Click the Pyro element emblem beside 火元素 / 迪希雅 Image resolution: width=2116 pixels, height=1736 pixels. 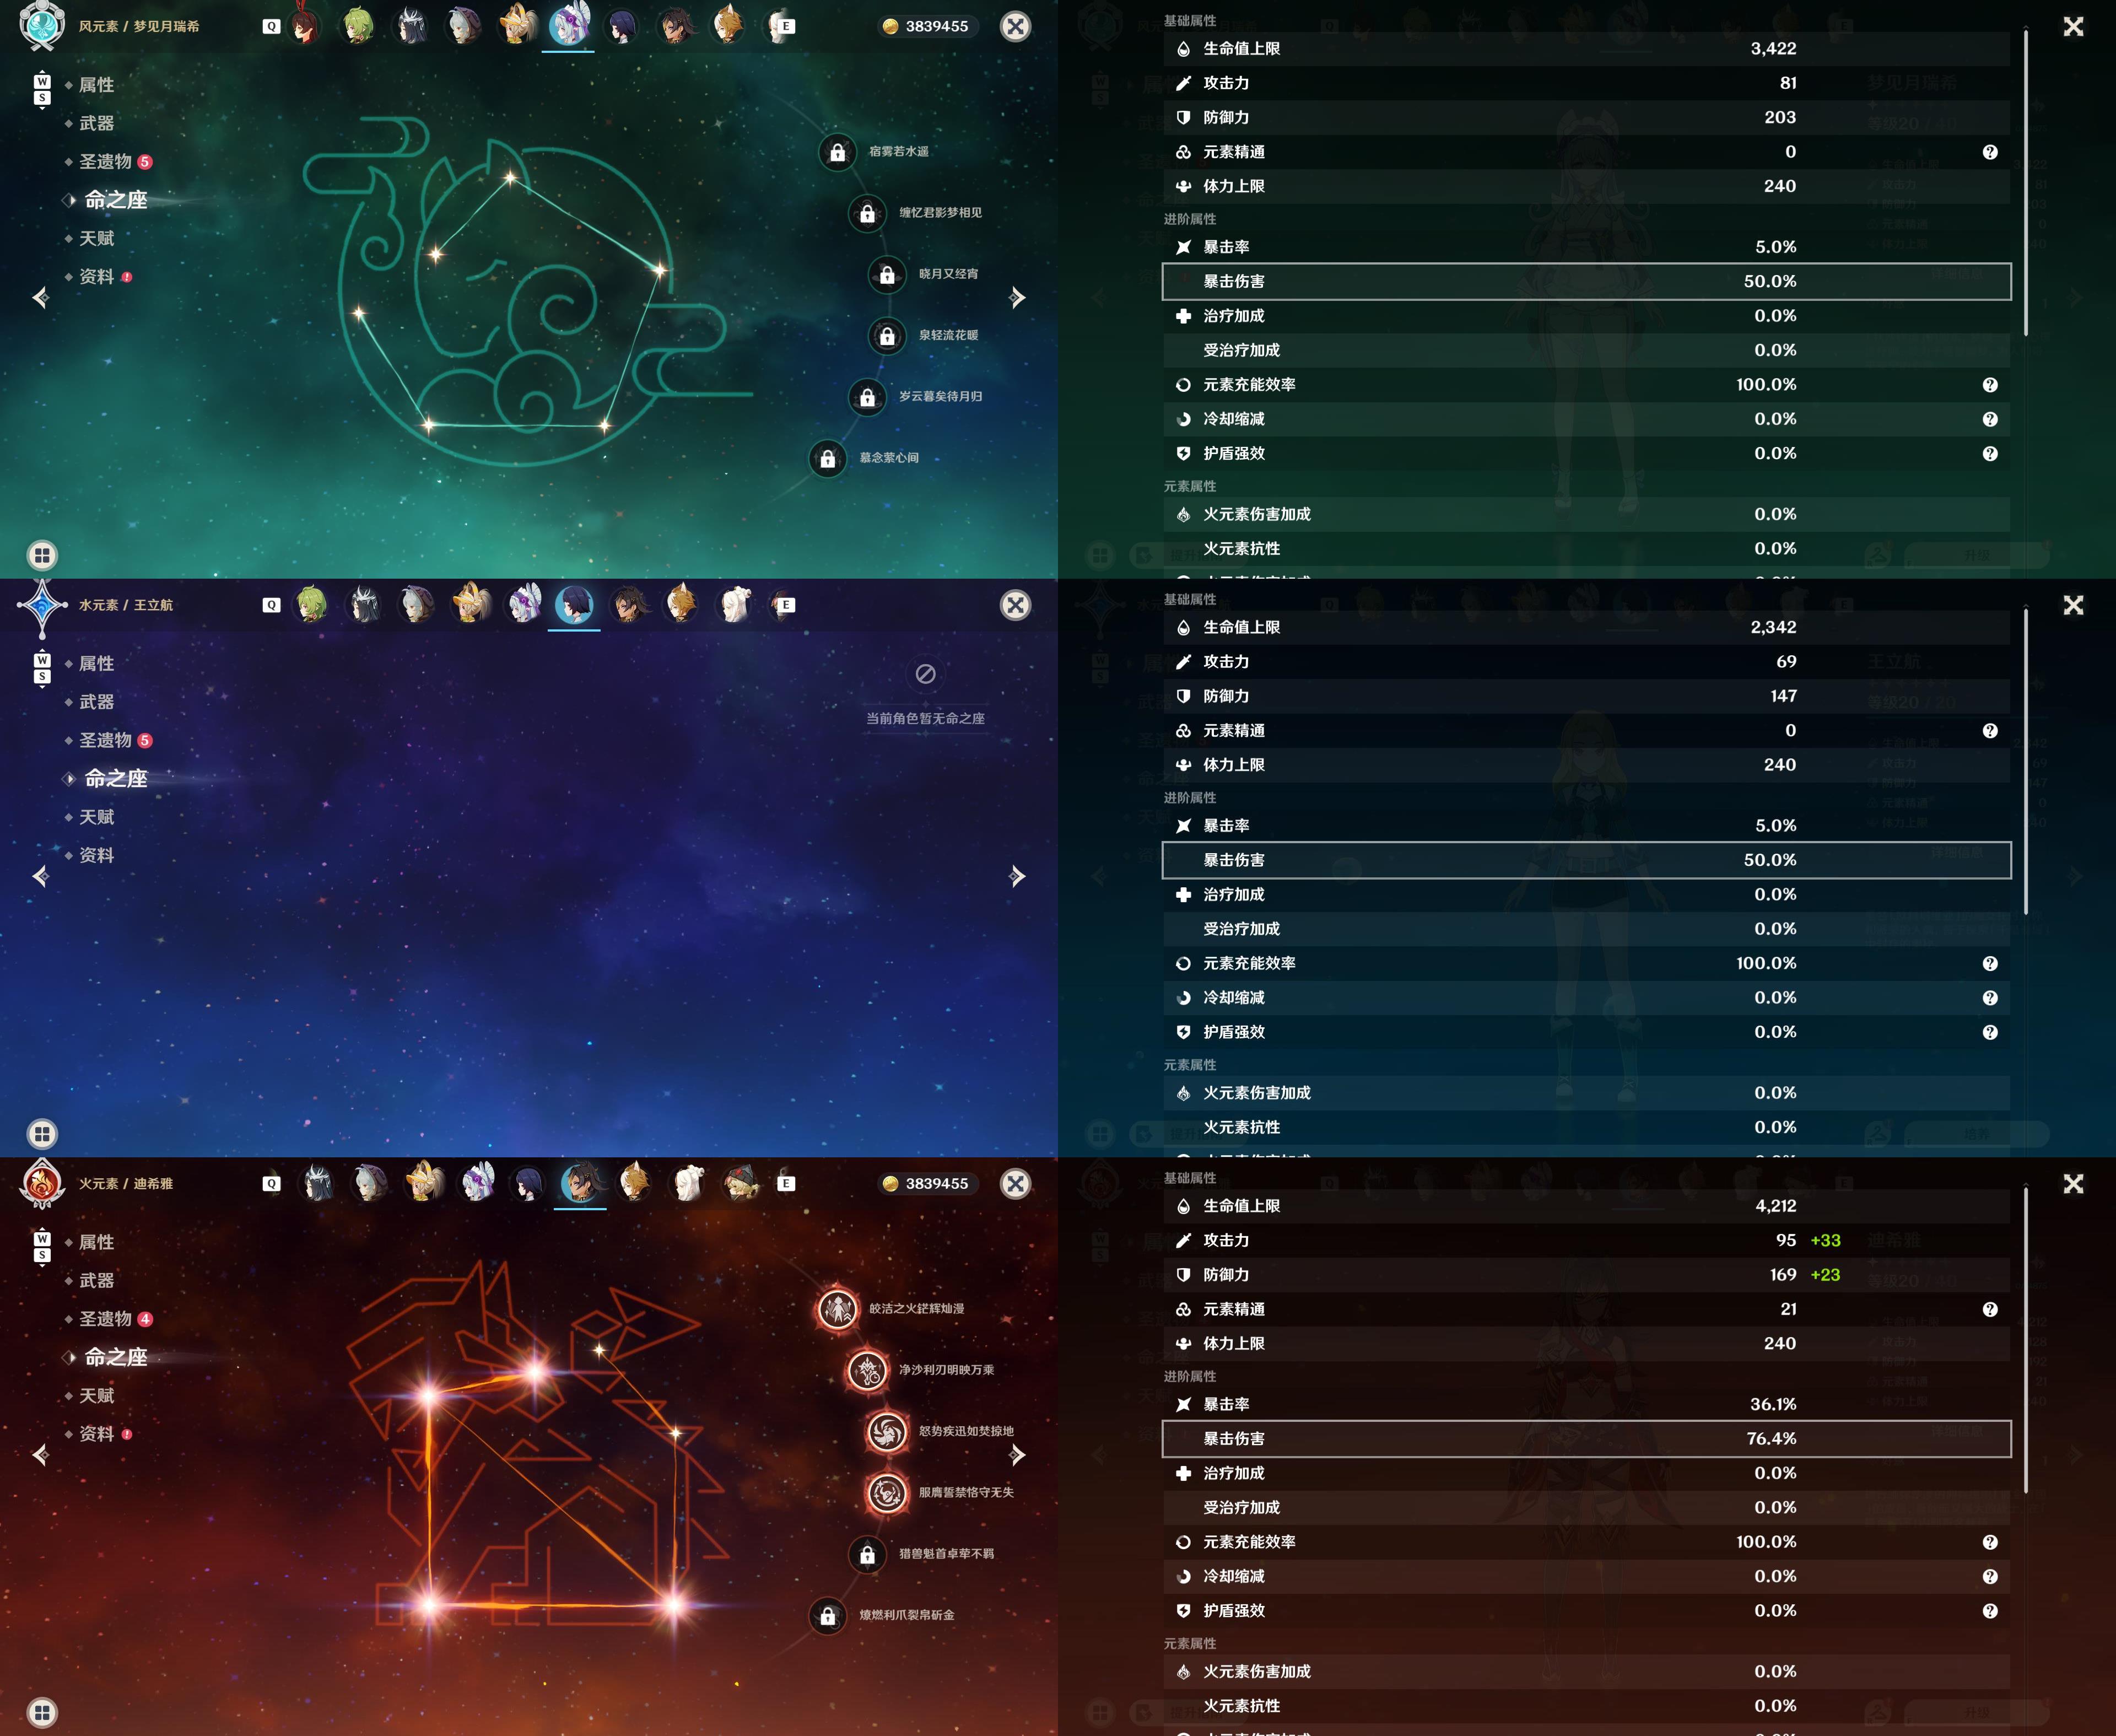tap(42, 1183)
